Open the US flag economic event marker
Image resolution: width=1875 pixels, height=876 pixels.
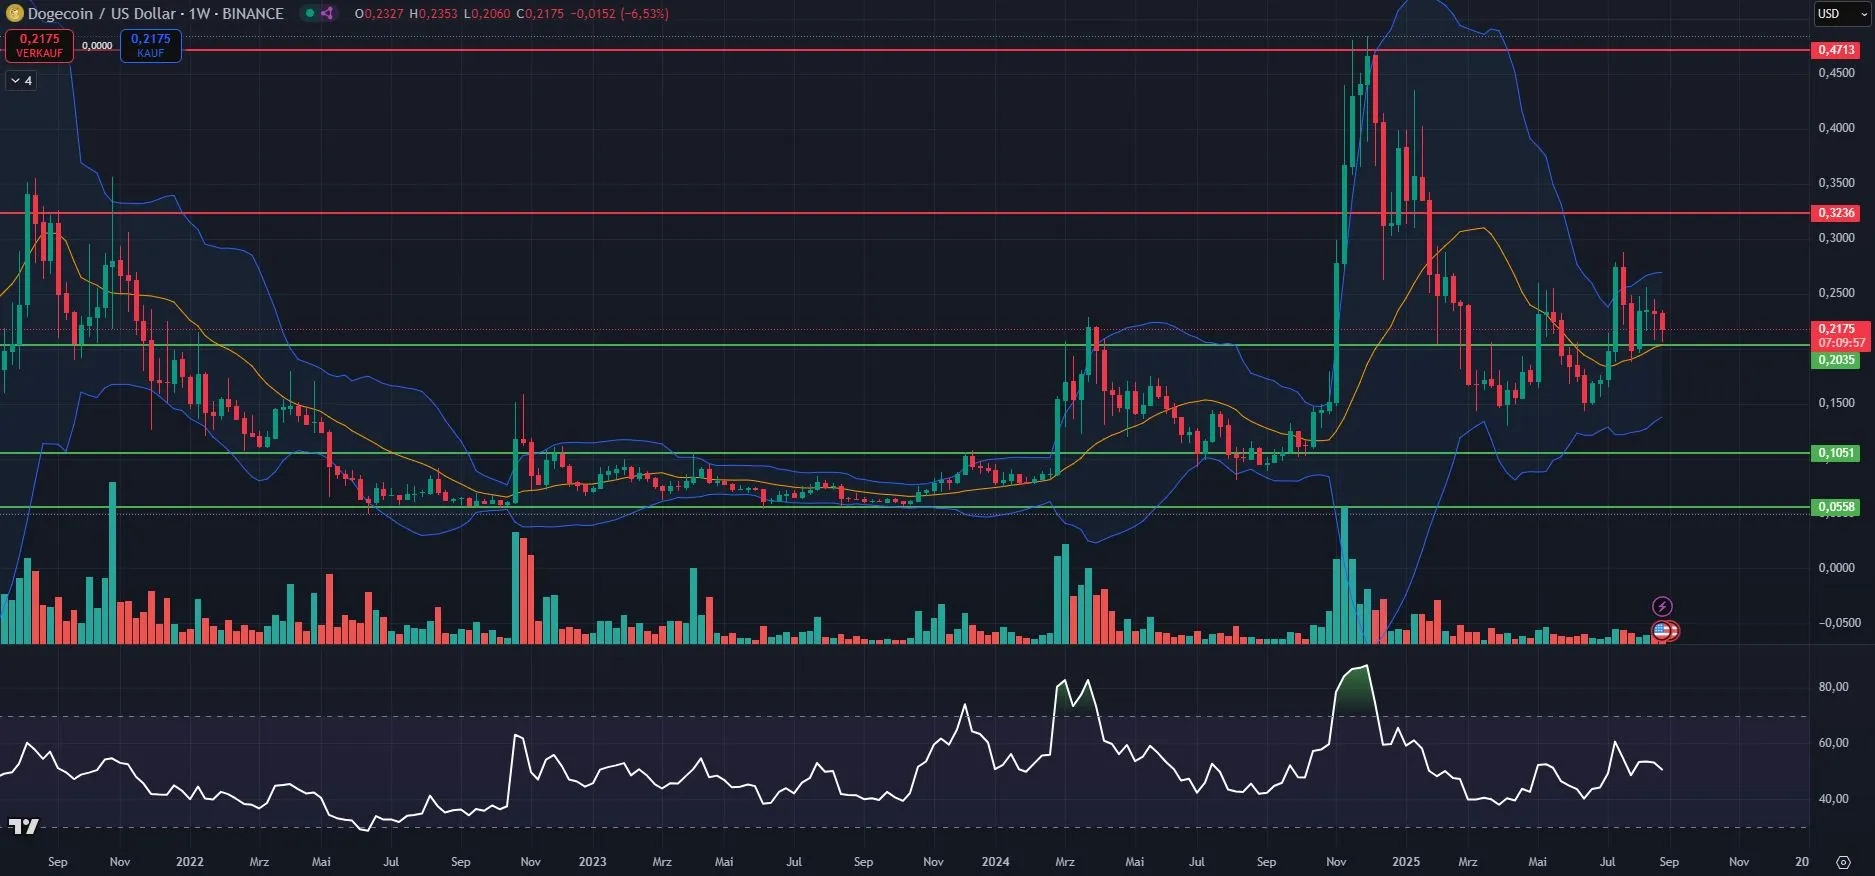1661,631
